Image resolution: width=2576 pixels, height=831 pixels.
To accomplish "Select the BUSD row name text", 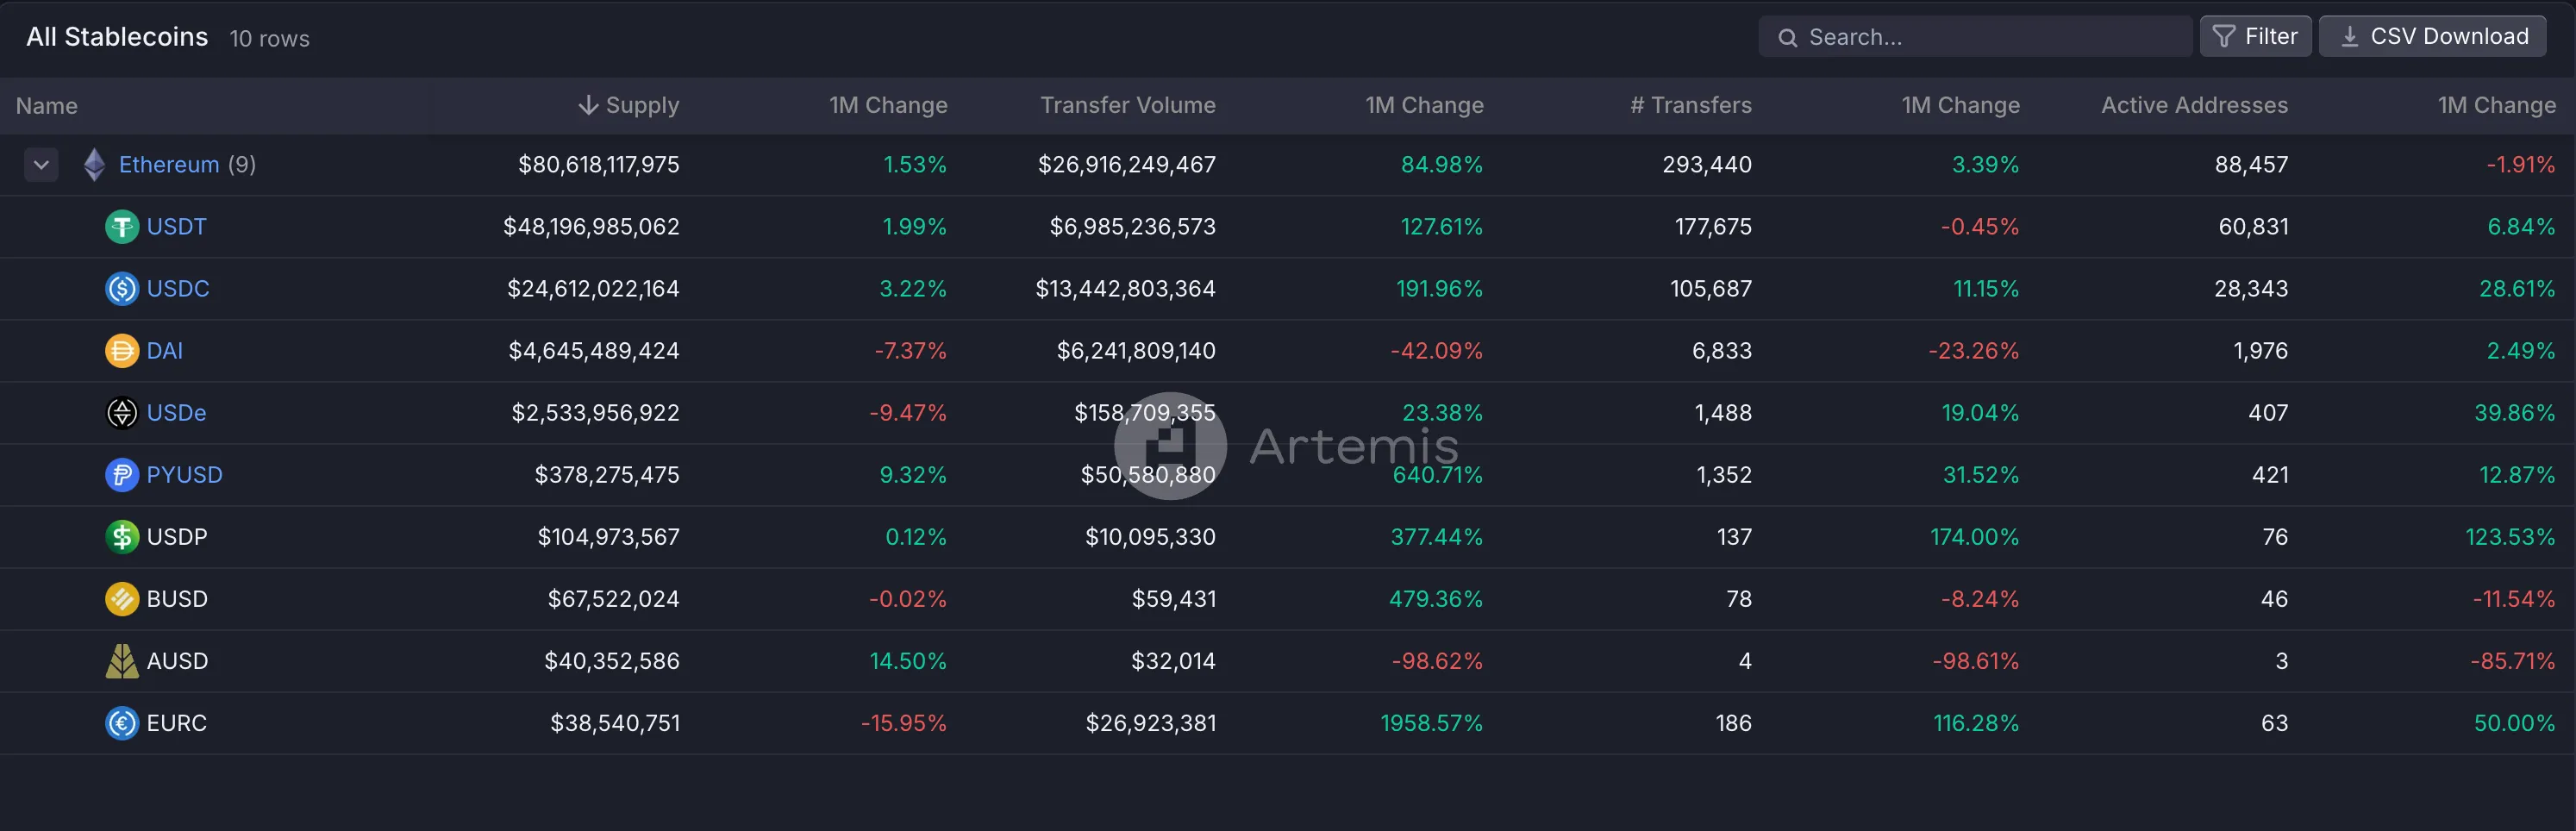I will click(x=177, y=599).
